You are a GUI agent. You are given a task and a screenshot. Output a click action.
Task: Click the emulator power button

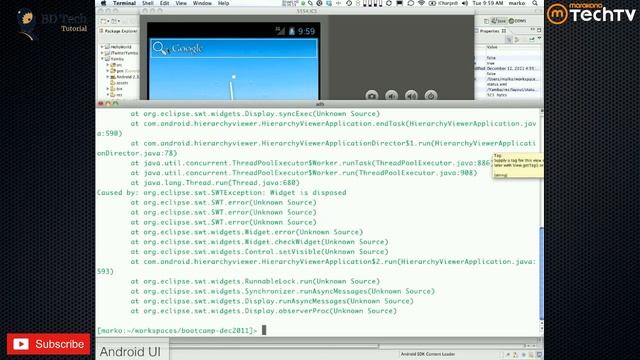[431, 96]
